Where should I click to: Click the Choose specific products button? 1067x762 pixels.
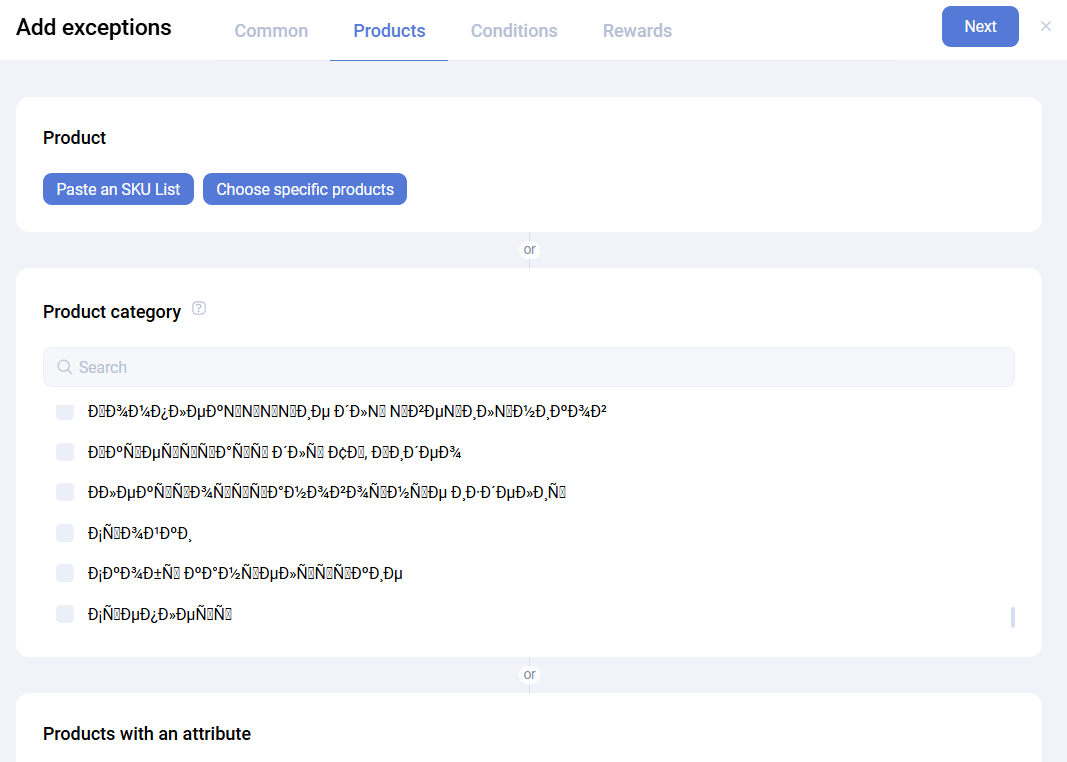(x=305, y=189)
